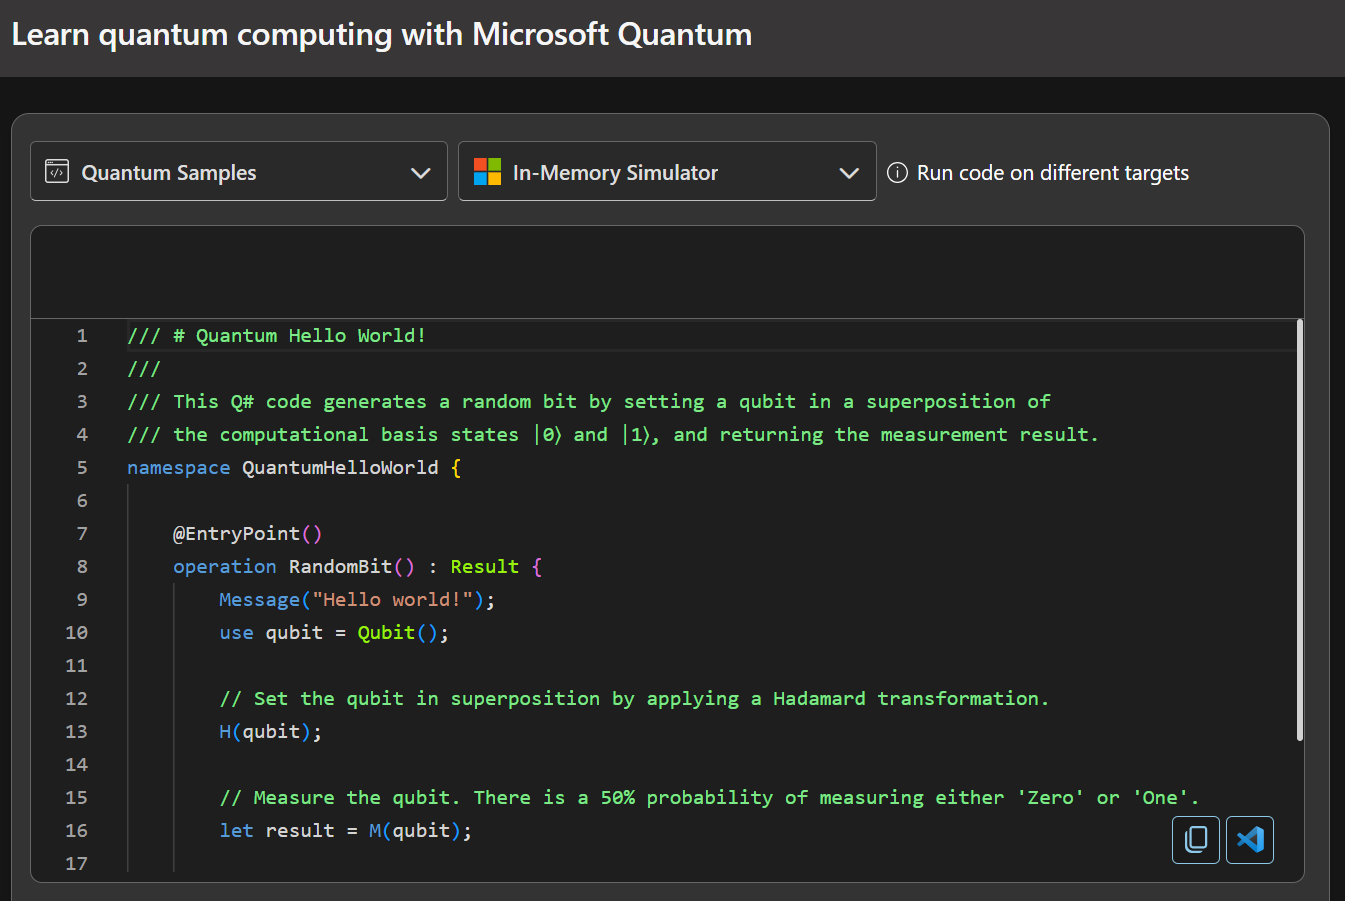
Task: Click the Learn quantum computing page heading
Action: 381,35
